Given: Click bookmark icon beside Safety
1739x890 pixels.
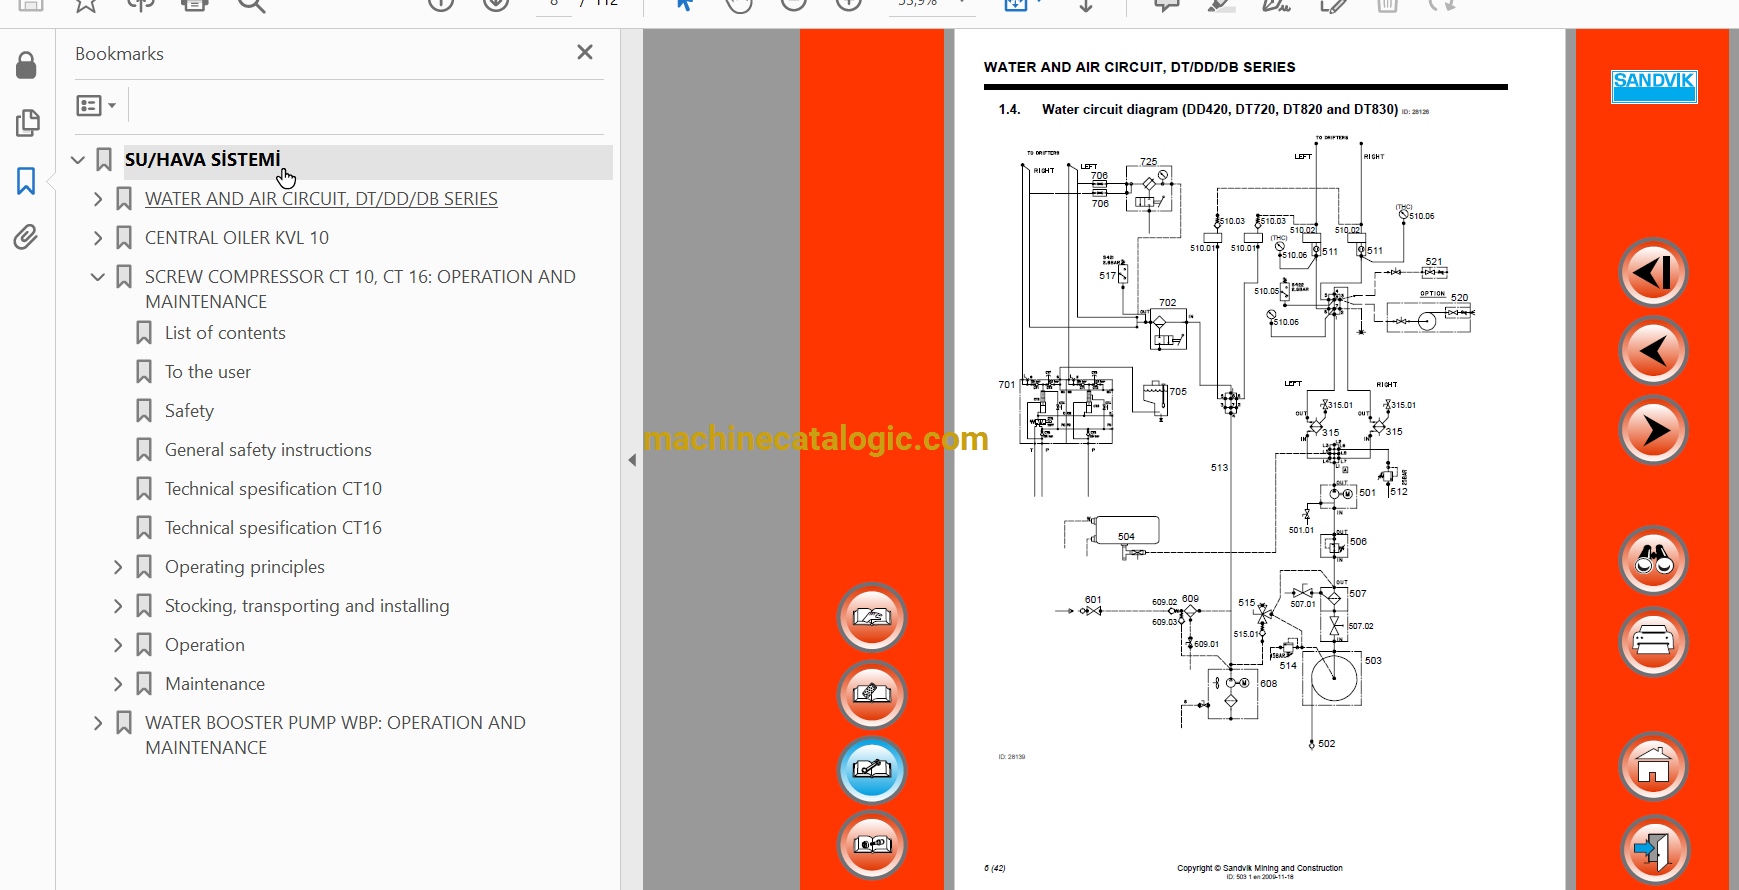Looking at the screenshot, I should [144, 411].
